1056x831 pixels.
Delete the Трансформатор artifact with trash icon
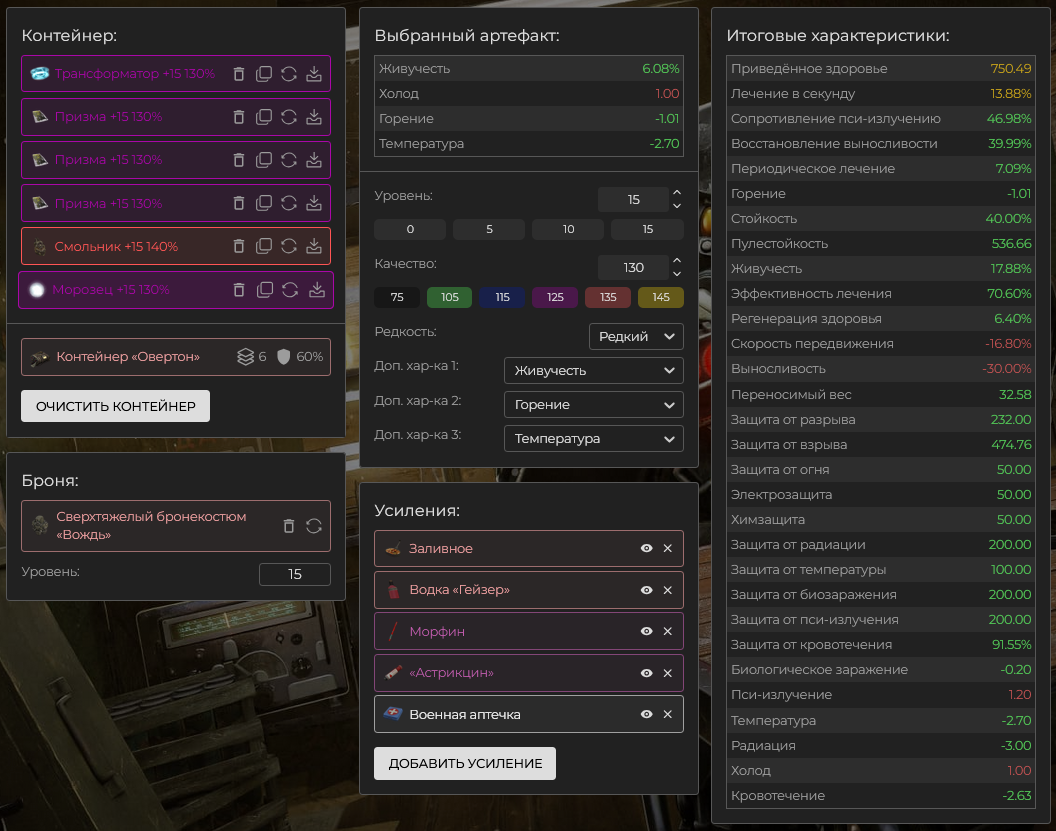click(x=238, y=74)
